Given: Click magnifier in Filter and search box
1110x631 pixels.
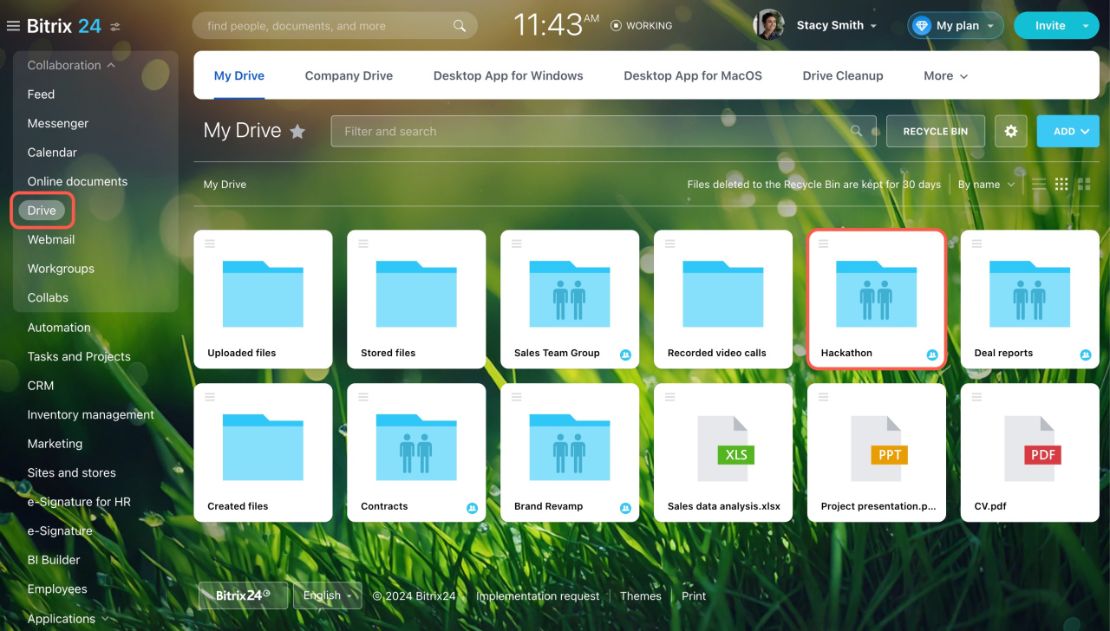Looking at the screenshot, I should pyautogui.click(x=857, y=131).
